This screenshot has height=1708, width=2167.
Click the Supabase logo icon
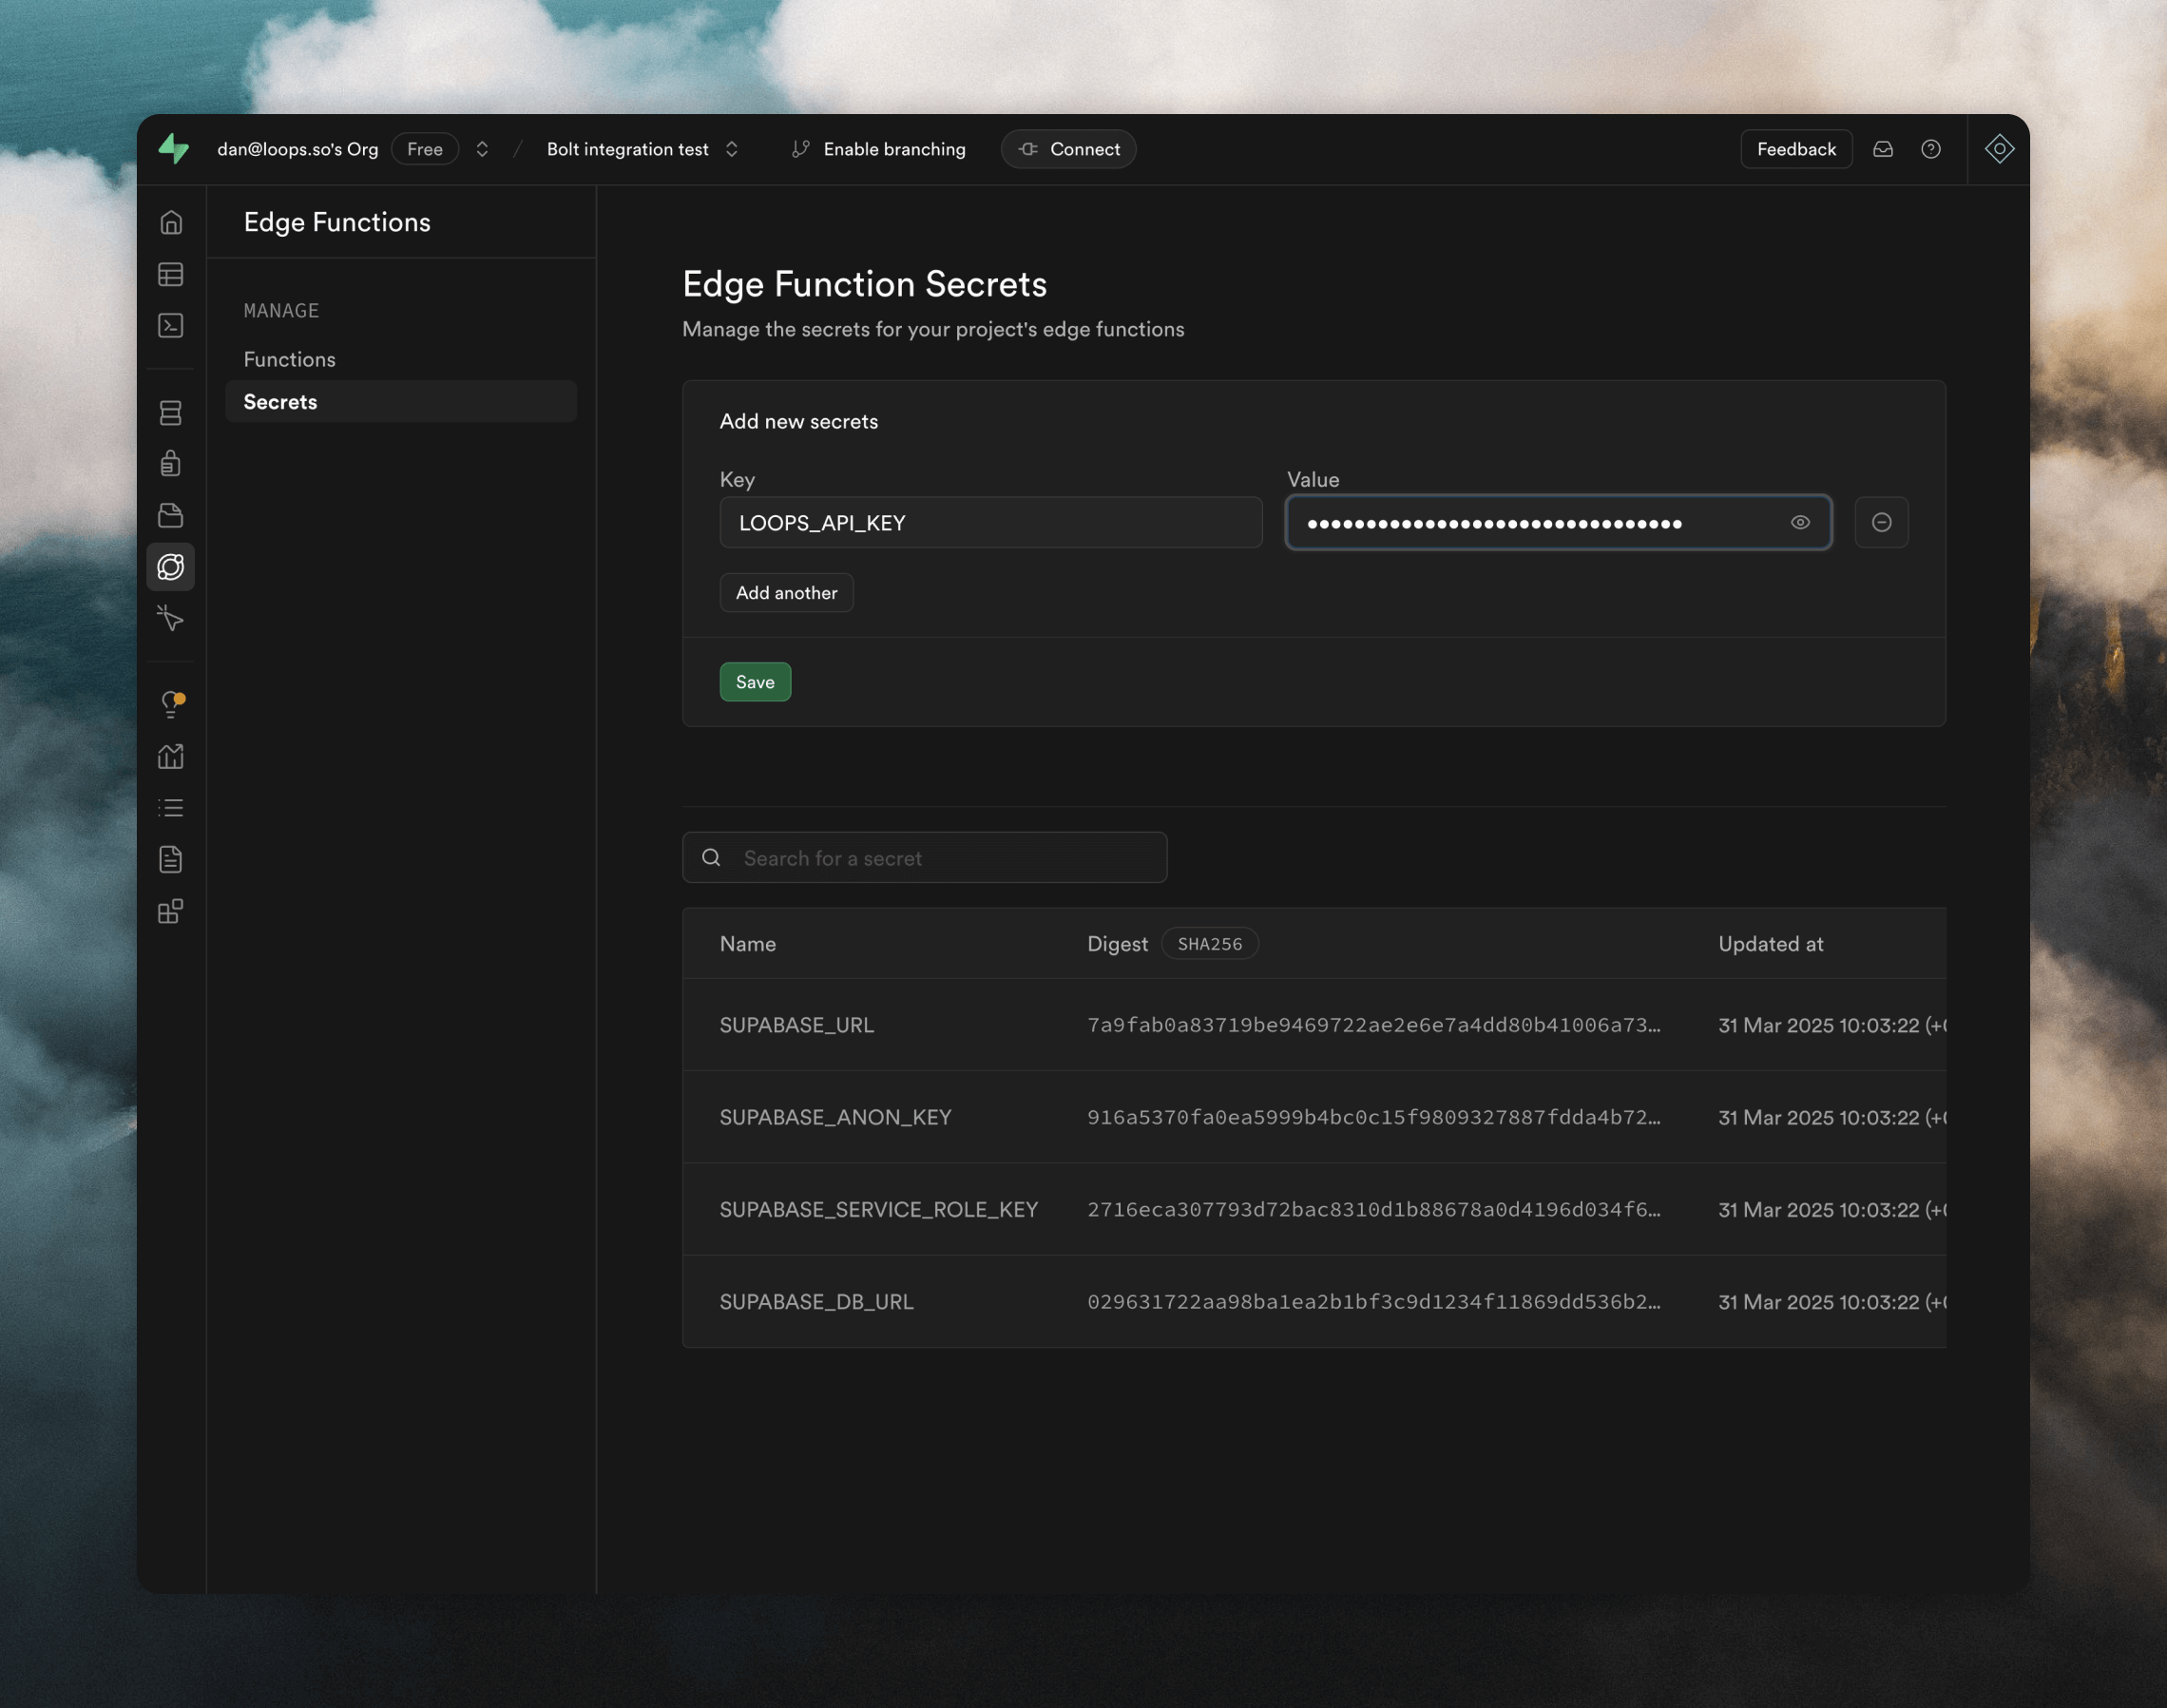173,149
